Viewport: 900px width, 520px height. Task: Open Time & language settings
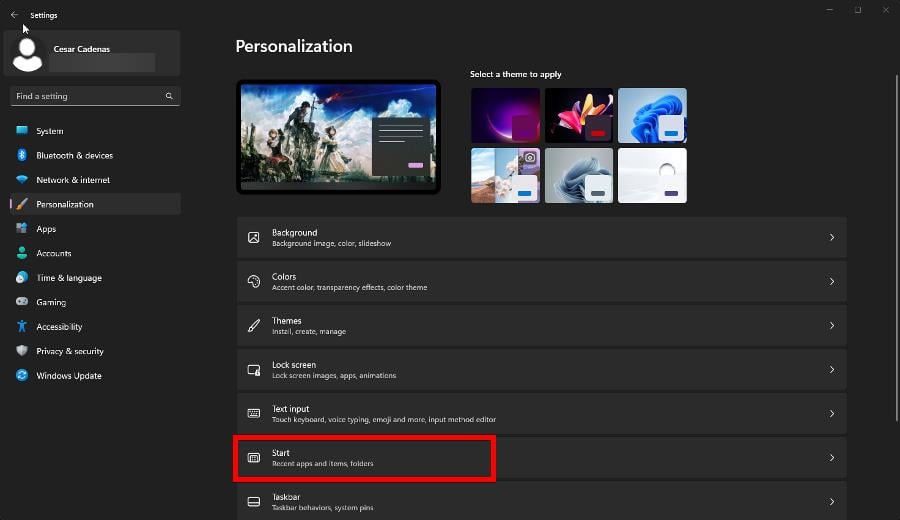(95, 277)
